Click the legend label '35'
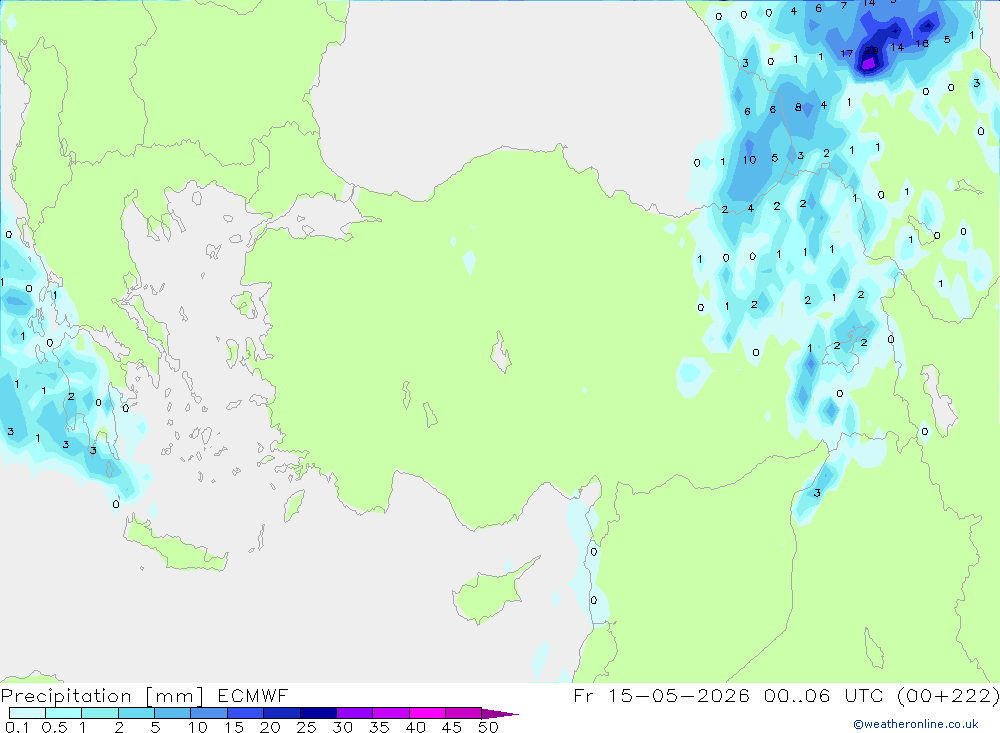The image size is (1000, 733). coord(379,727)
